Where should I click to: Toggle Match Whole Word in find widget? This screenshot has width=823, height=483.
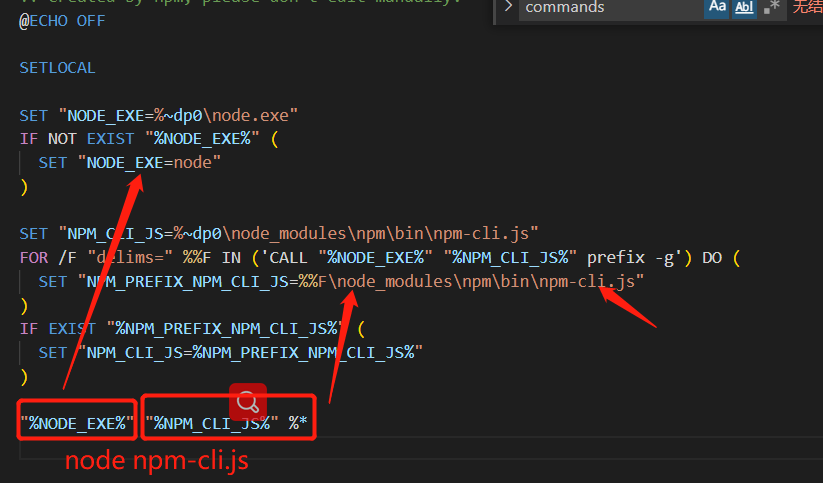point(744,8)
